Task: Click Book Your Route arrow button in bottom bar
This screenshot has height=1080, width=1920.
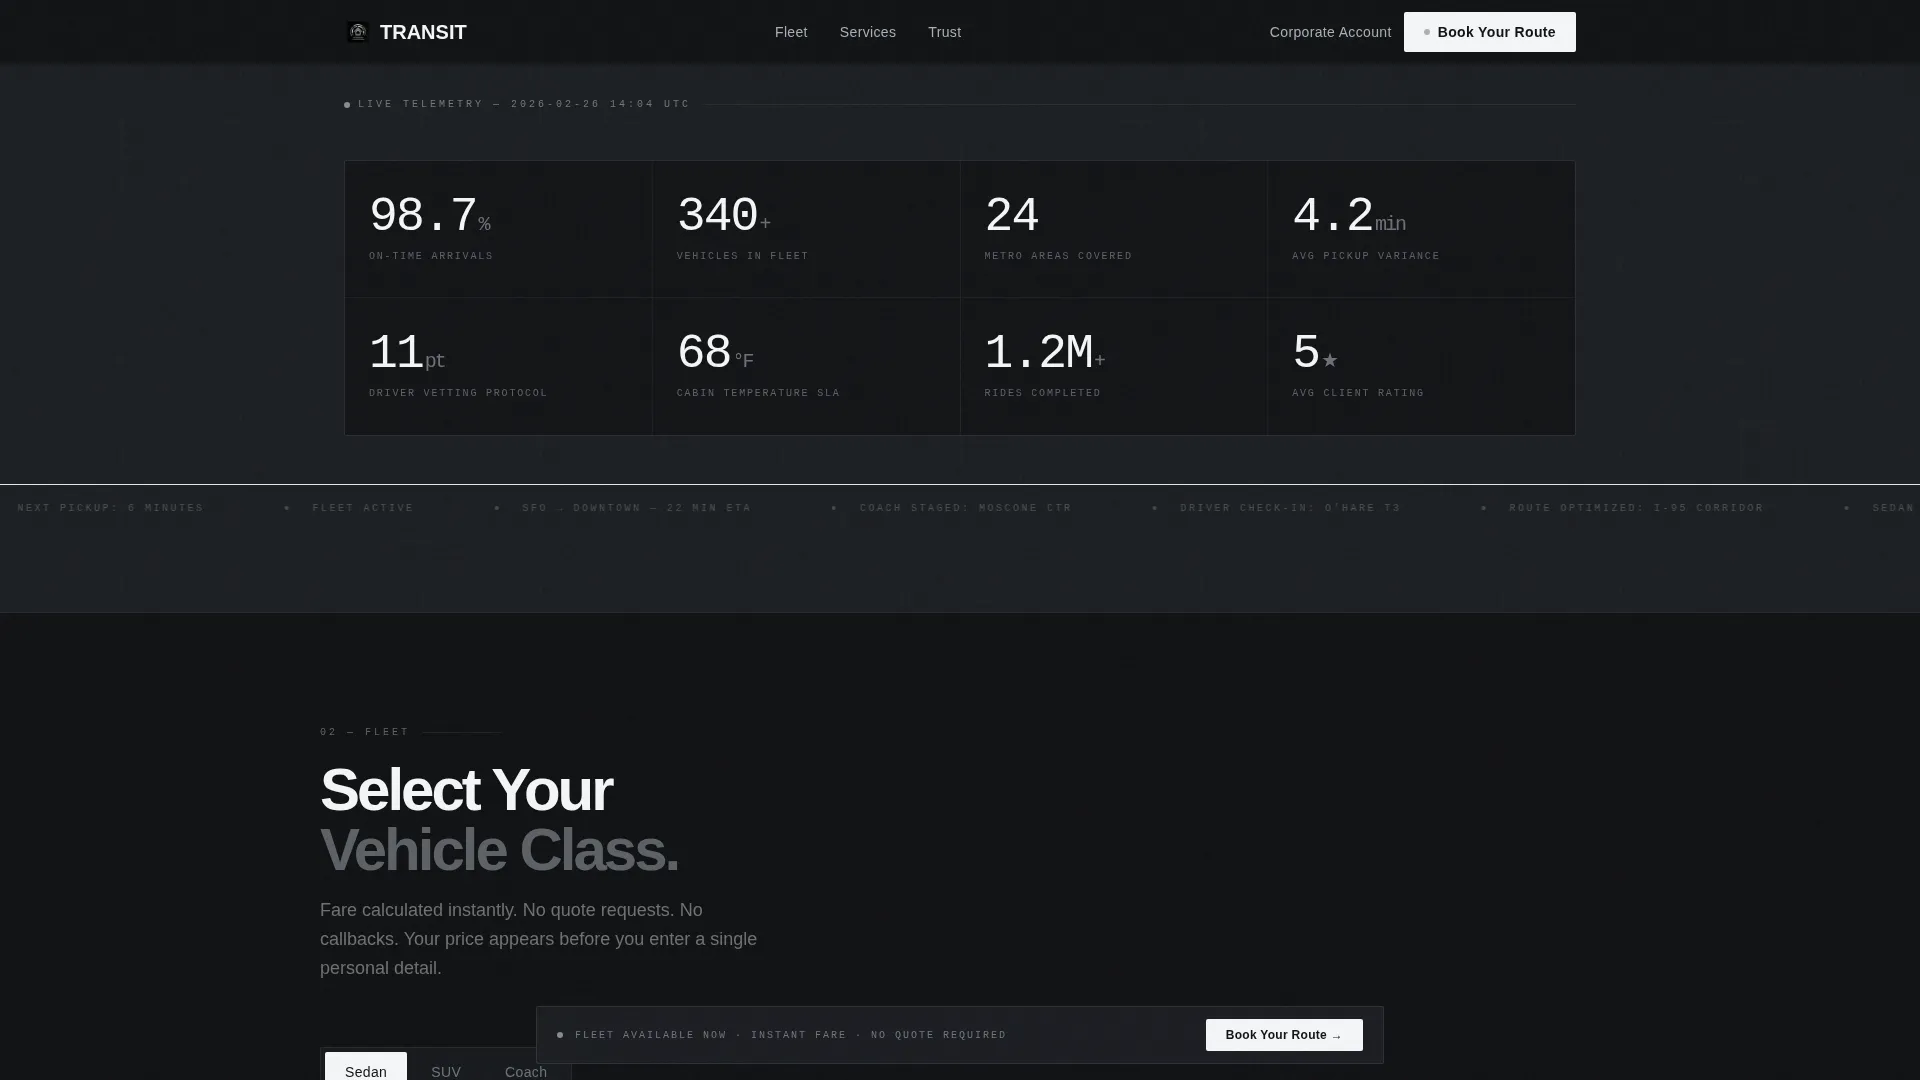Action: 1284,1035
